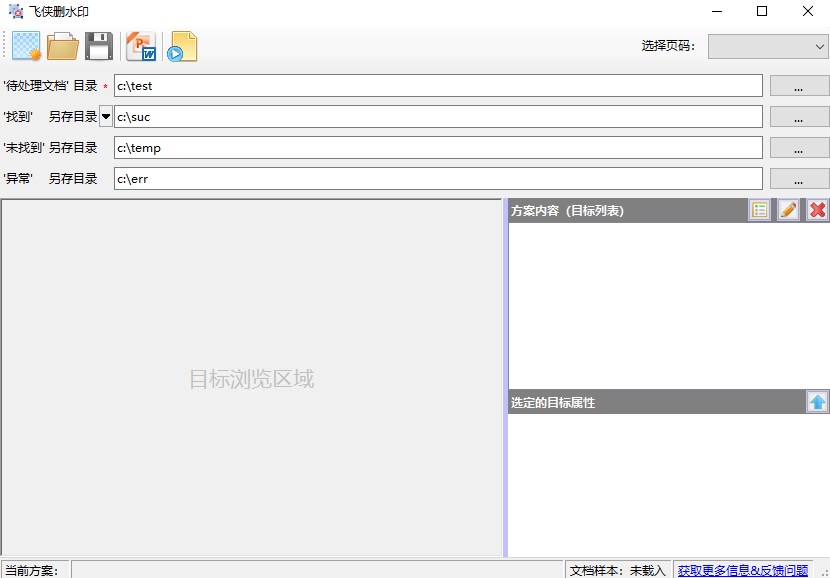Viewport: 830px width, 578px height.
Task: Browse for the '未找到' save directory
Action: 799,148
